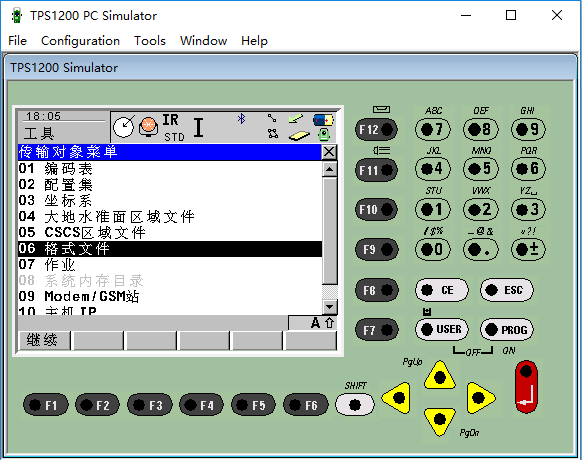582x460 pixels.
Task: Close the 传输对象菜单 dialog with X
Action: point(329,152)
